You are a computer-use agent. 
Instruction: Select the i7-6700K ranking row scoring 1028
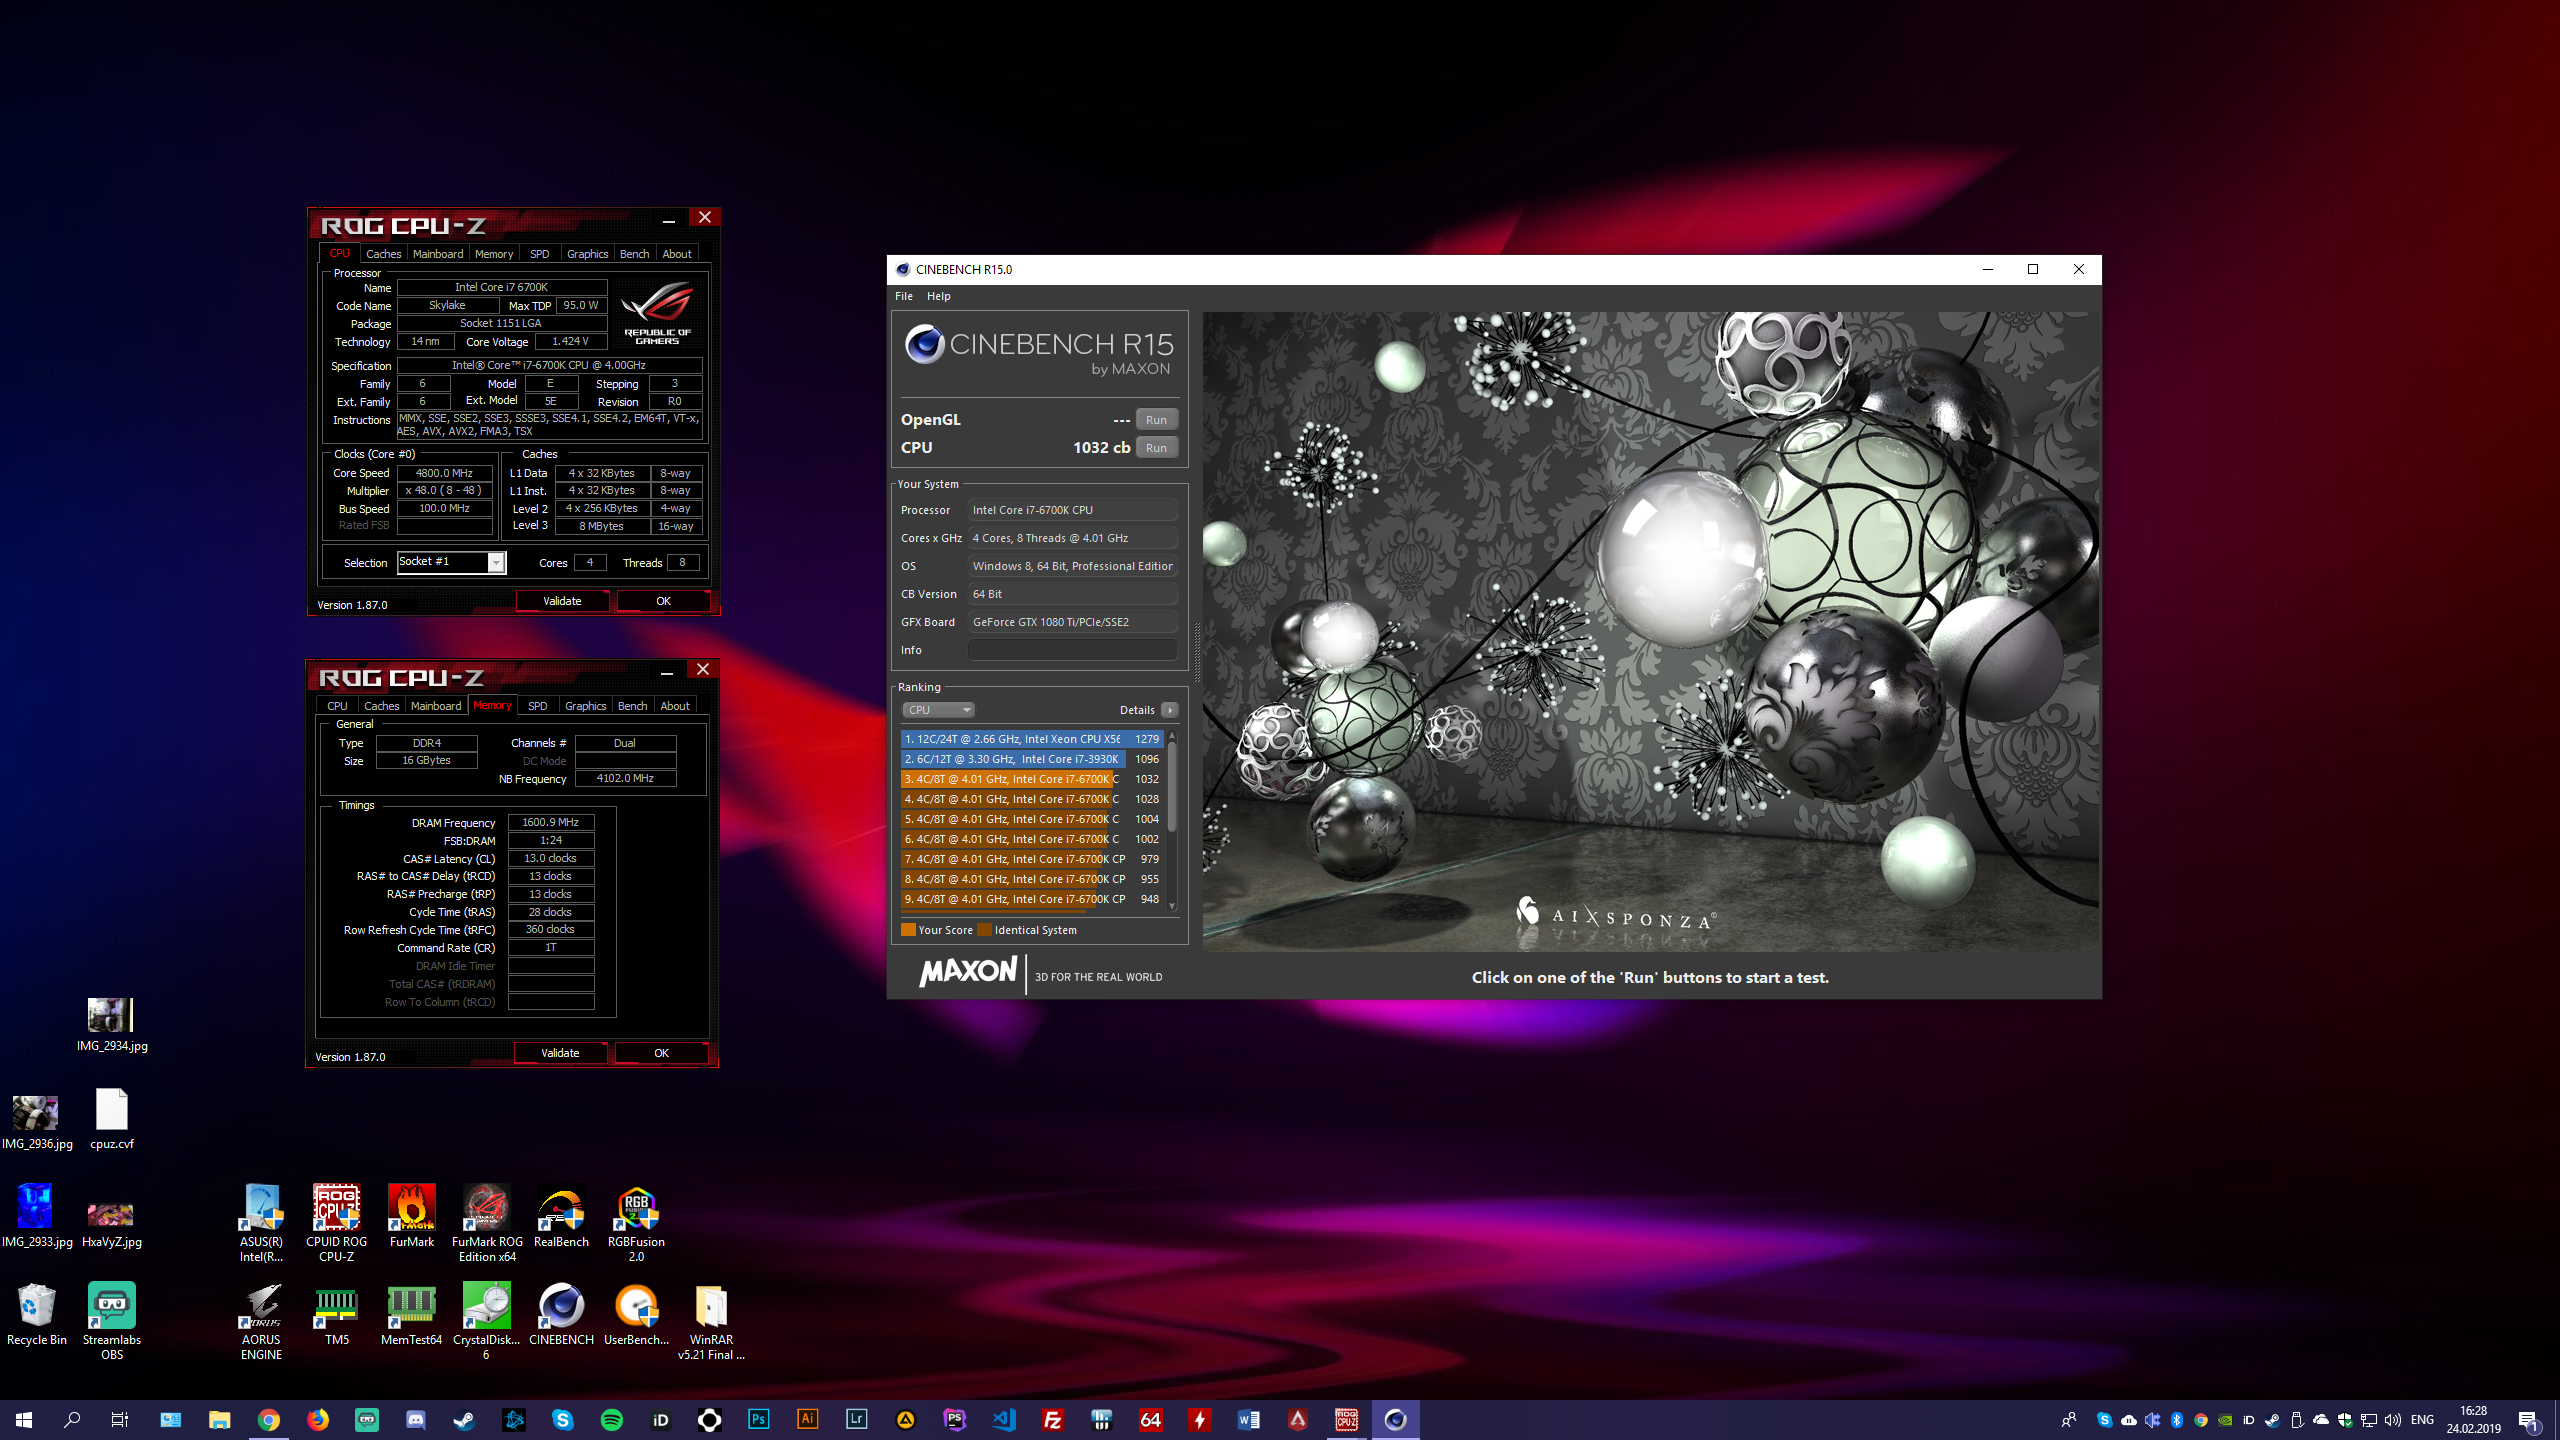point(1032,799)
